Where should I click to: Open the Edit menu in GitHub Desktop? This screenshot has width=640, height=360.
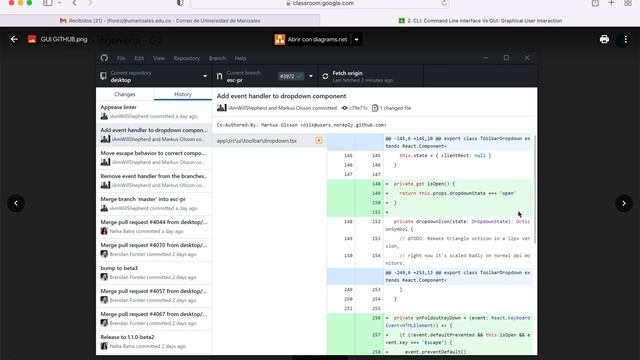coord(139,58)
